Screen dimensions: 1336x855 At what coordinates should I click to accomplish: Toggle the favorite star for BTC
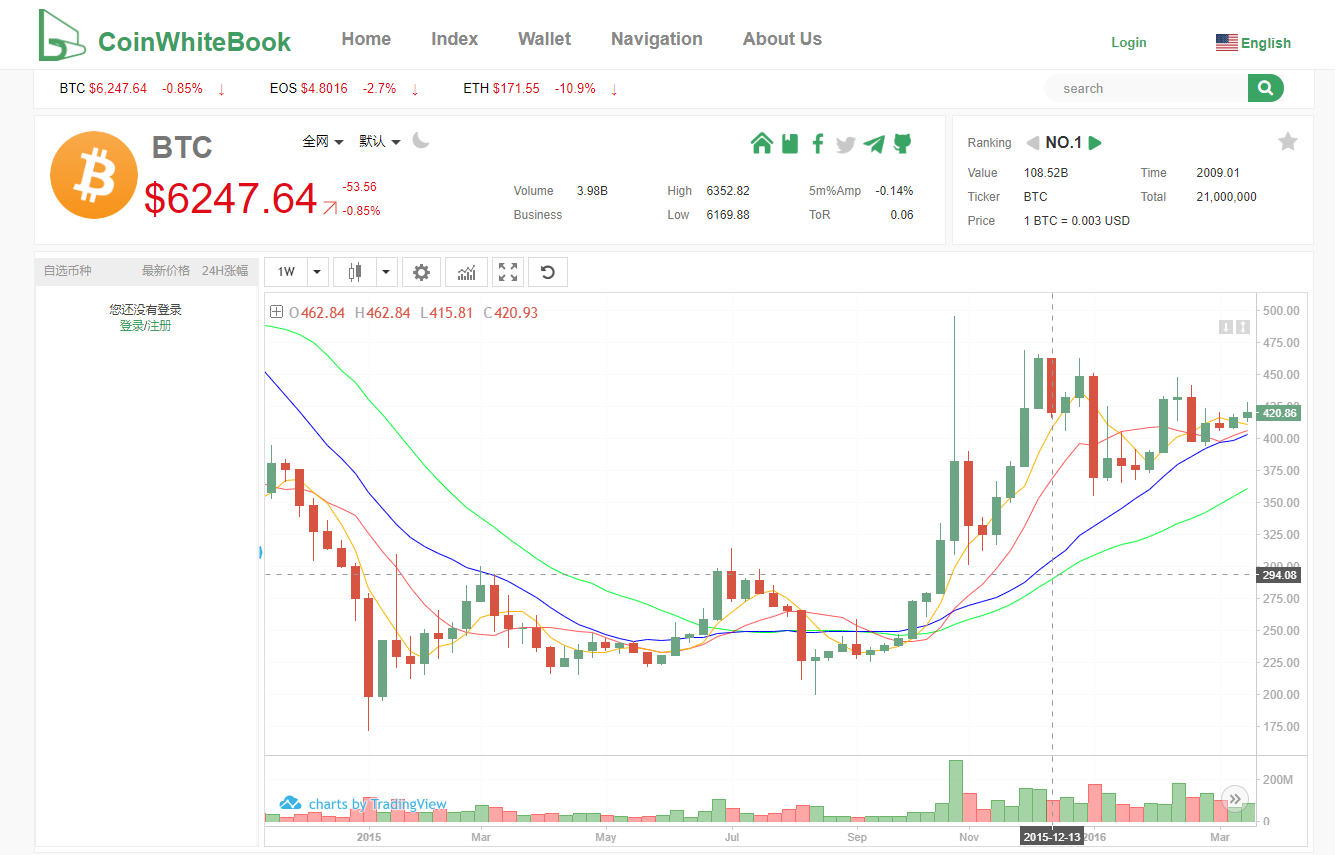1288,142
